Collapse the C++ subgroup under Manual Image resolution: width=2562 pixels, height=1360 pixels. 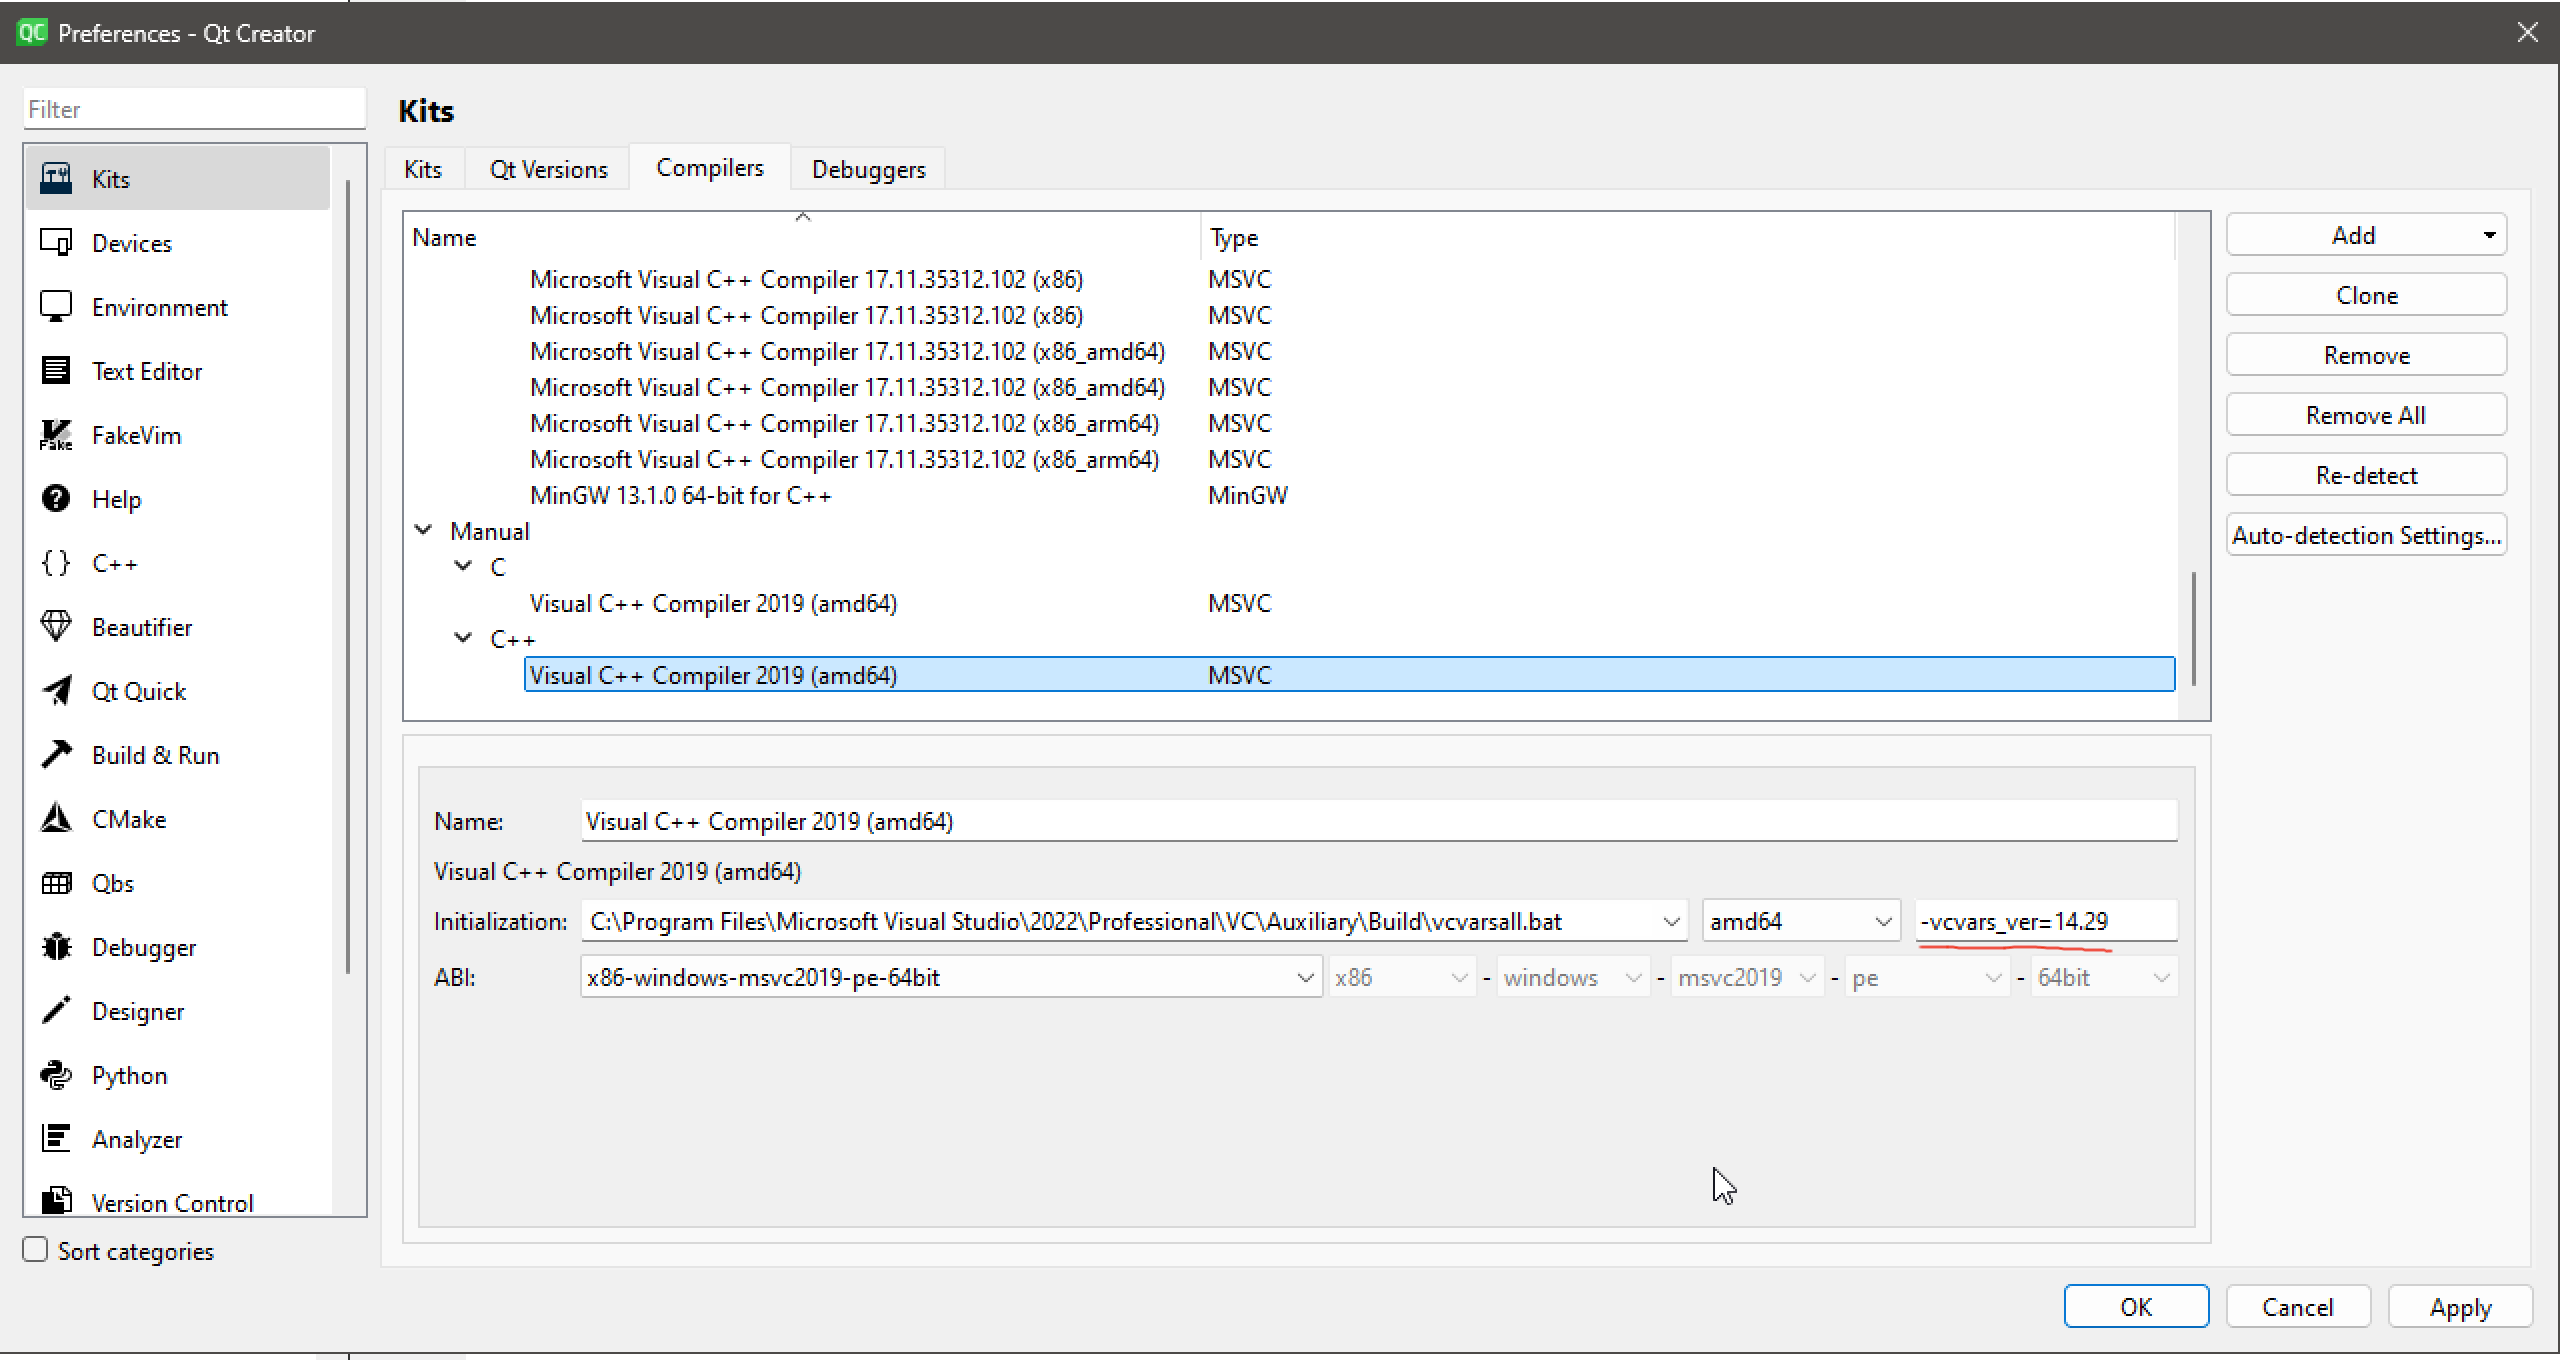tap(463, 638)
